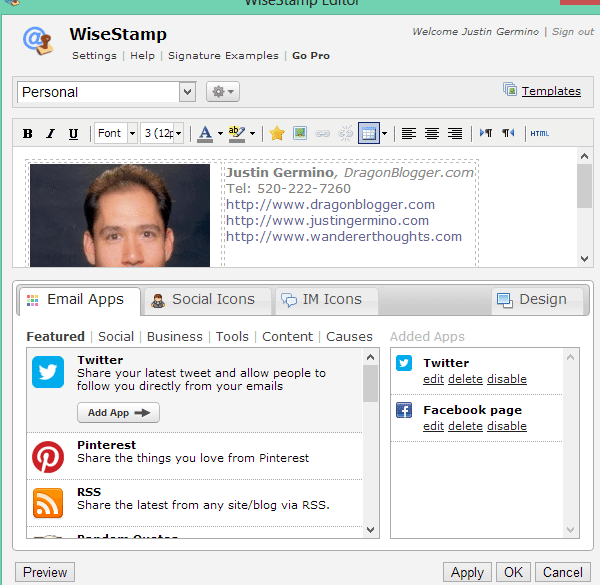Open the gear settings dropdown button
This screenshot has height=585, width=600.
(x=223, y=92)
